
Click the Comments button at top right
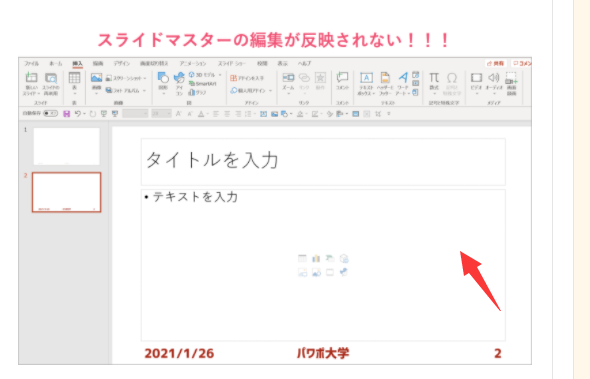tap(522, 63)
